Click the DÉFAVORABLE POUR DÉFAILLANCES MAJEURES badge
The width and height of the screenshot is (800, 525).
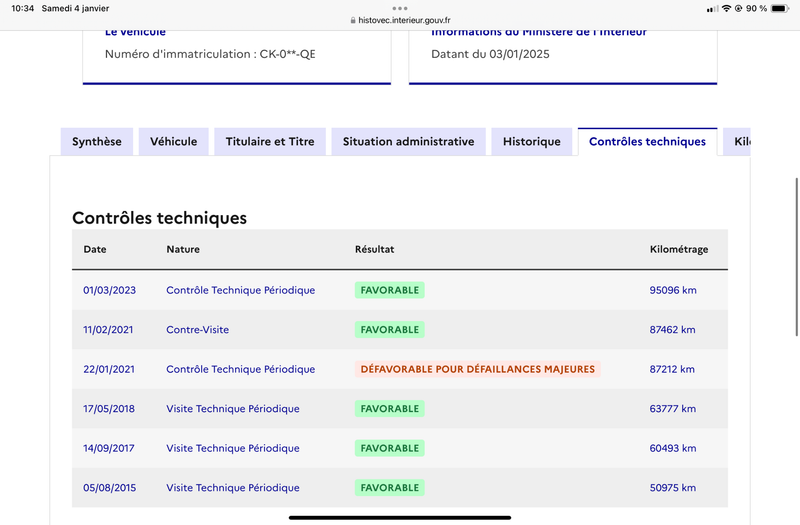click(x=478, y=369)
